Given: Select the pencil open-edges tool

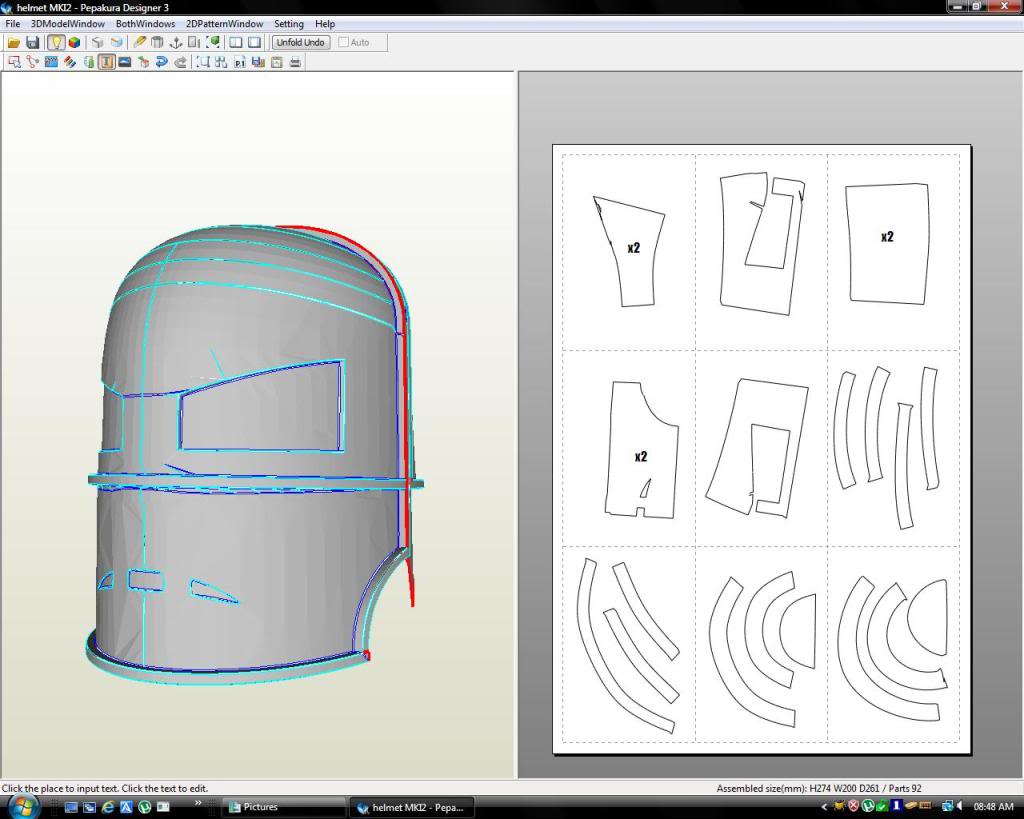Looking at the screenshot, I should point(139,42).
